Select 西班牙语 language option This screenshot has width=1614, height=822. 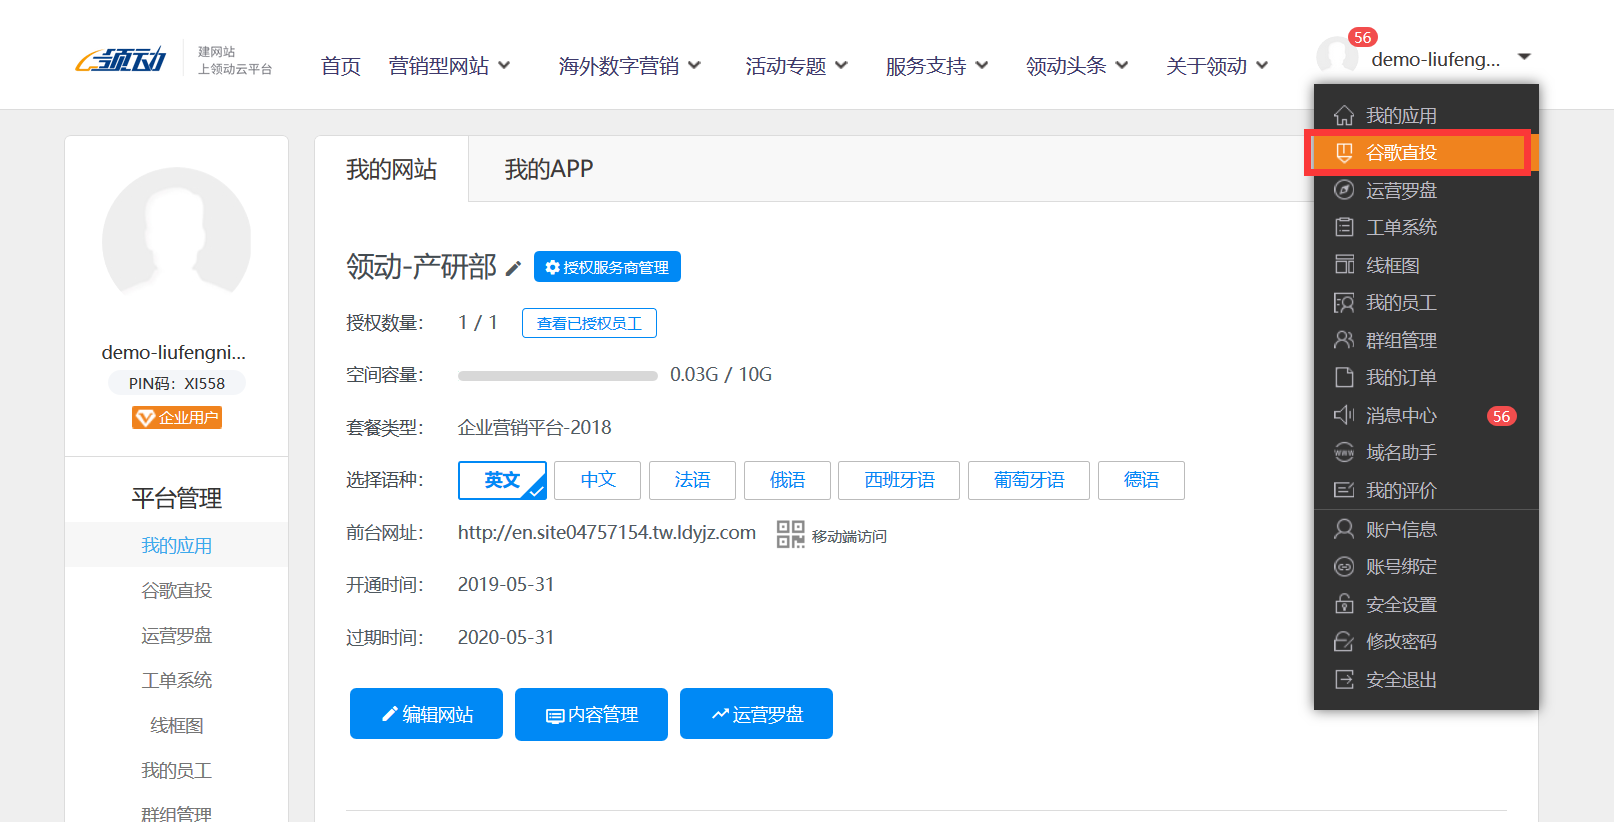(898, 480)
